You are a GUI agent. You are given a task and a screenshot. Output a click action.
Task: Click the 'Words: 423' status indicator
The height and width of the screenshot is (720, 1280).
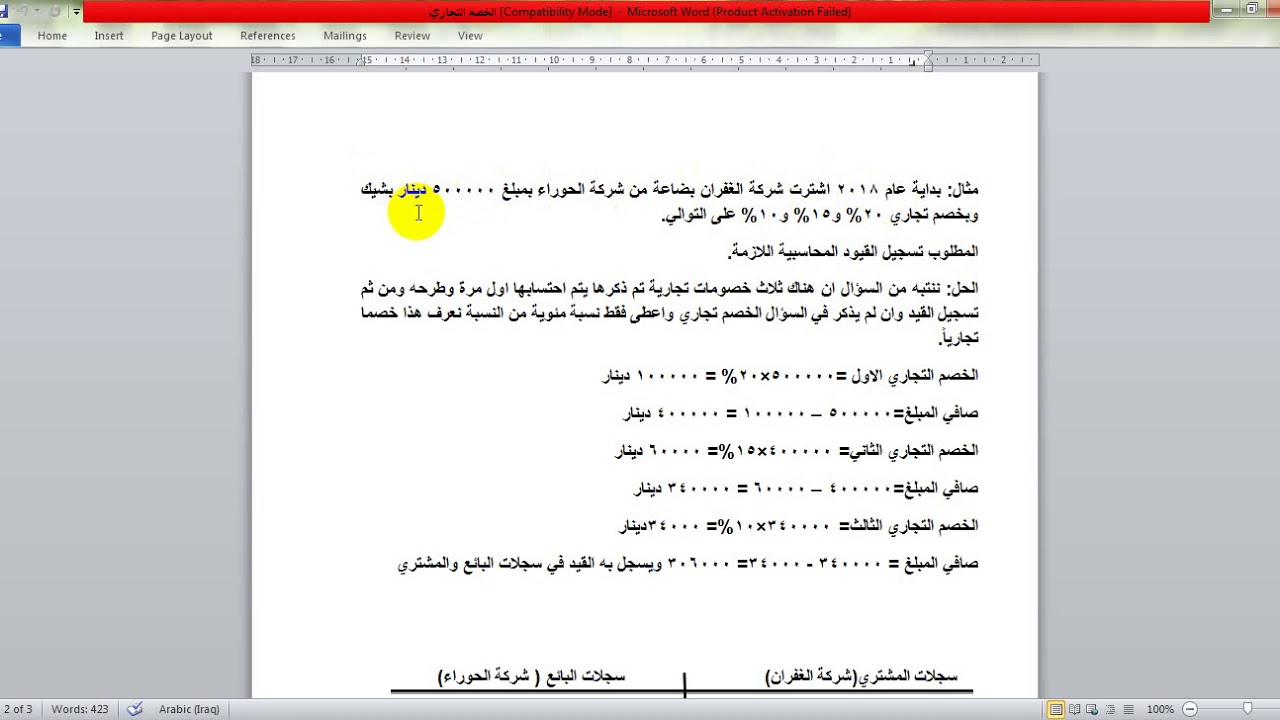80,709
